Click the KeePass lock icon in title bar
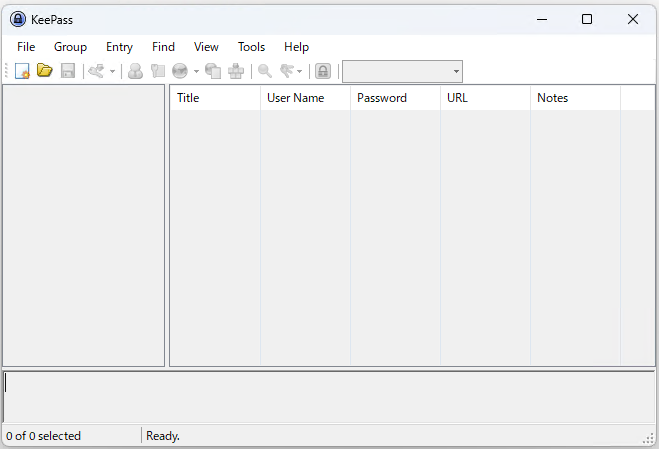 (x=18, y=19)
